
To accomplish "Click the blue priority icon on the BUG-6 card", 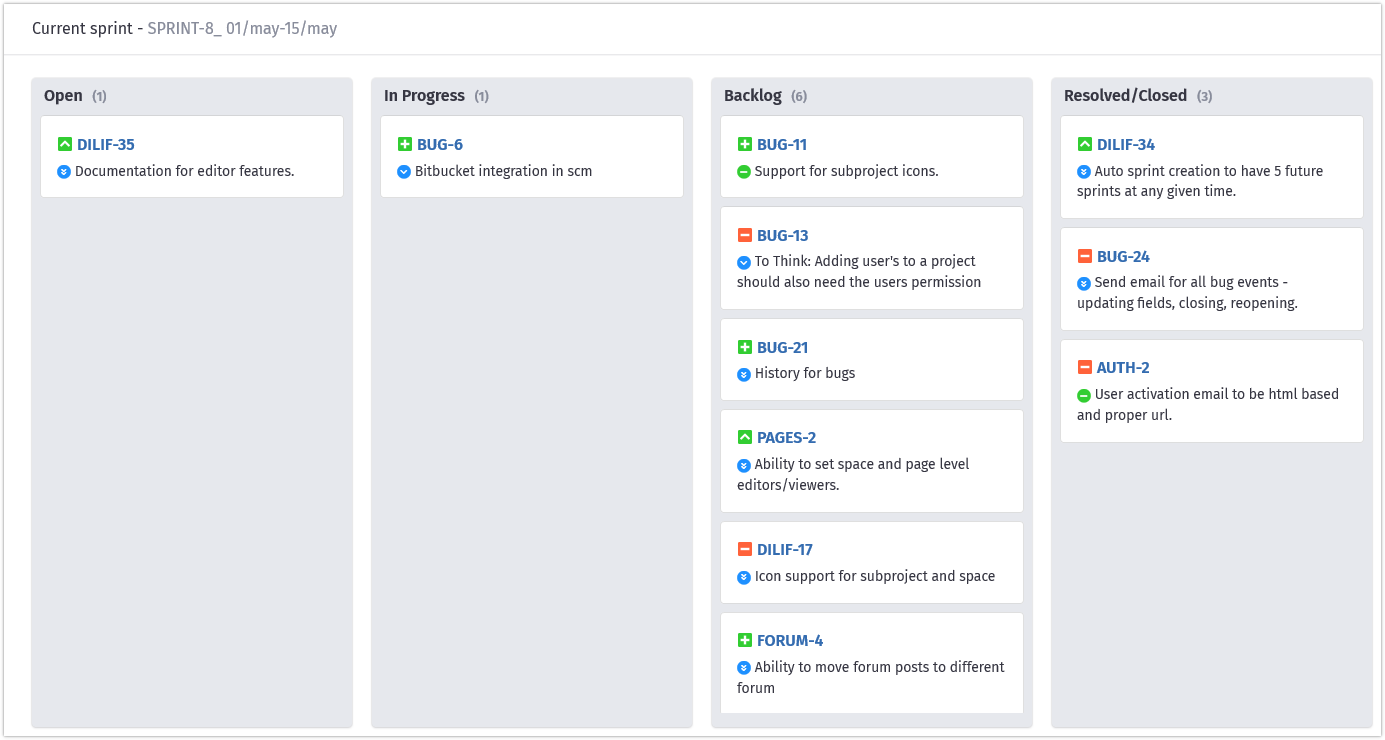I will click(x=404, y=172).
